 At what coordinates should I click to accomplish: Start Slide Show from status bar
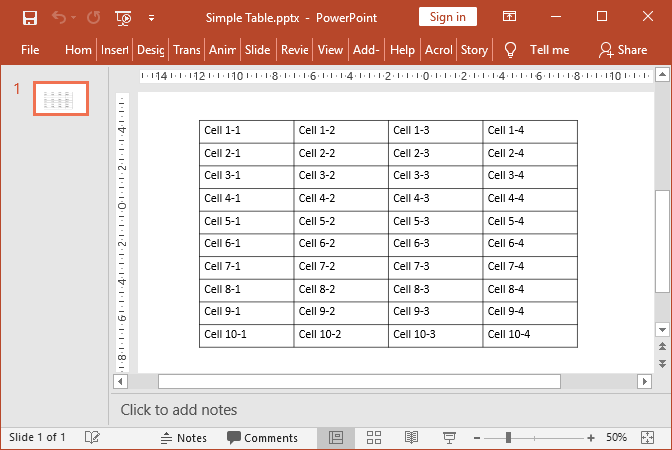pyautogui.click(x=449, y=437)
